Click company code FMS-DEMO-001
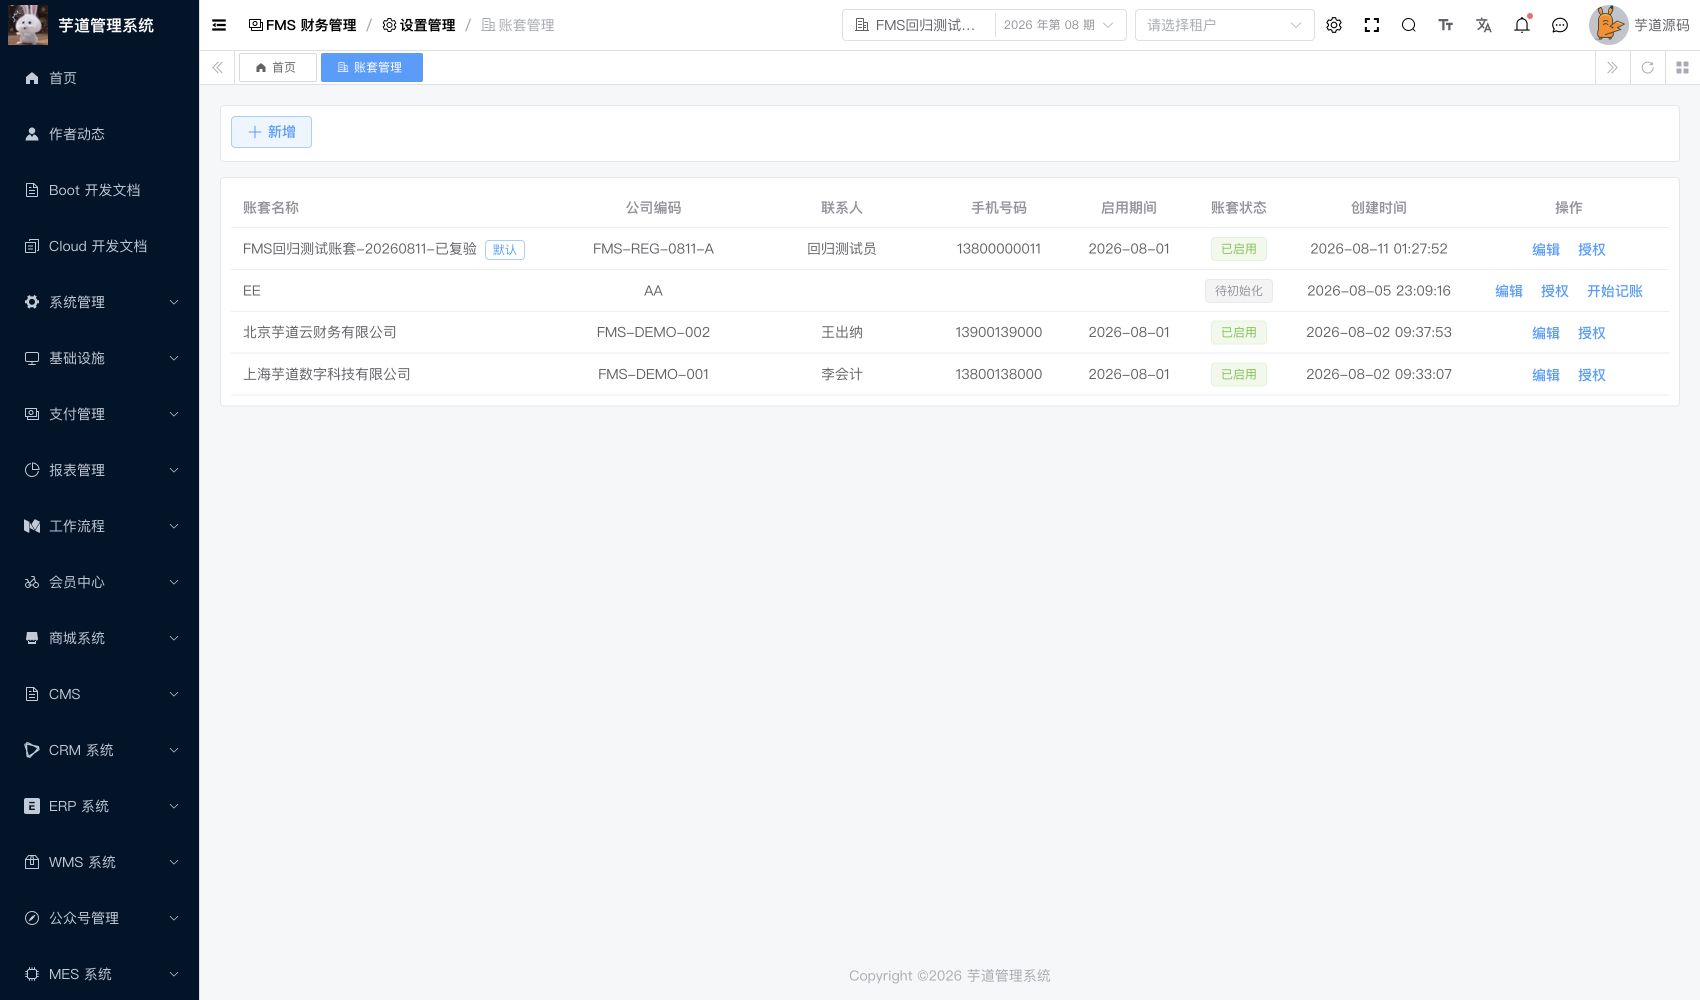Screen dimensions: 1700x1000 [653, 374]
